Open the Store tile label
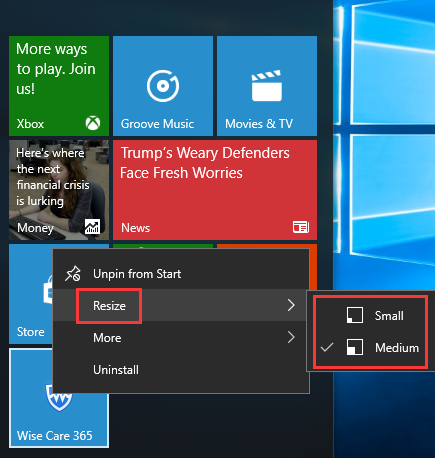 pos(30,332)
